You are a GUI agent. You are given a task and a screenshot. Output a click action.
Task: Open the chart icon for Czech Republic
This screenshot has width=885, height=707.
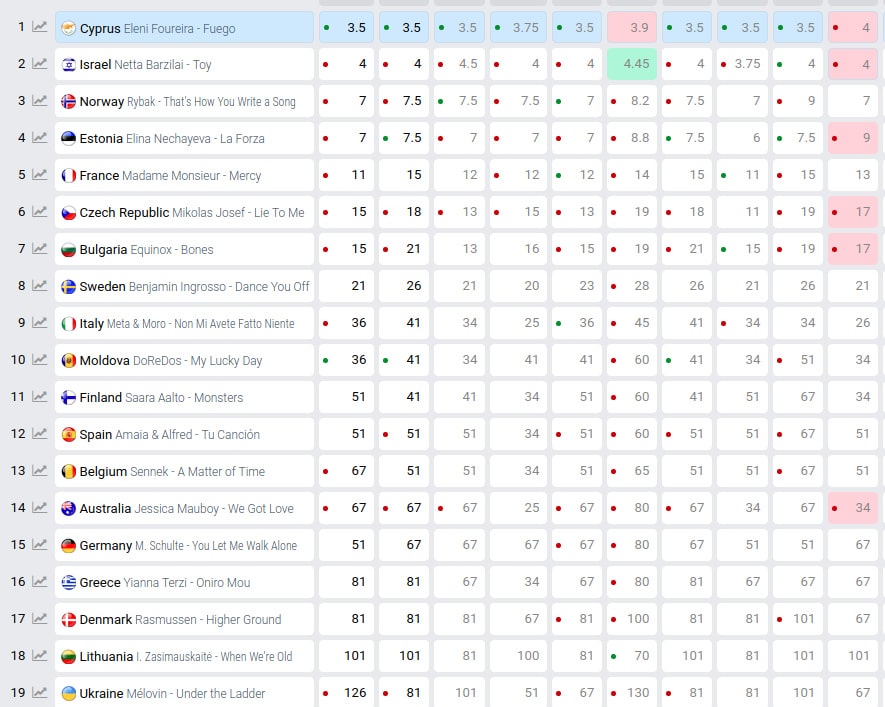(40, 212)
